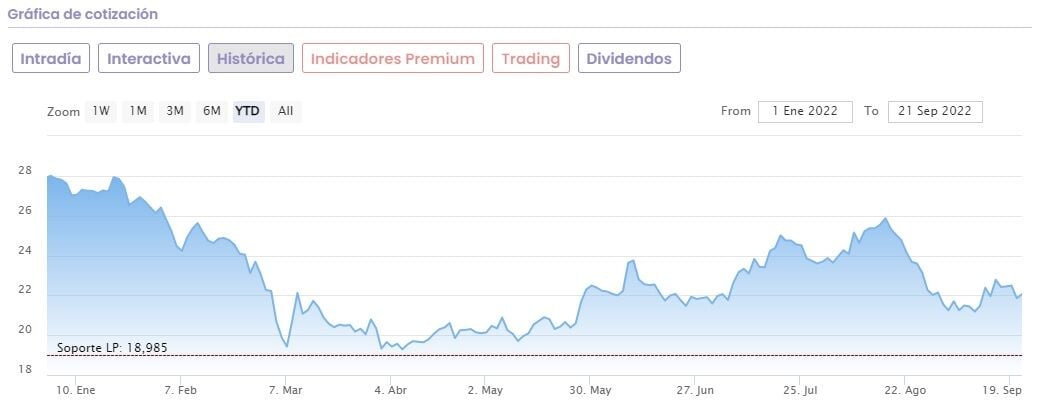The image size is (1039, 409).
Task: Zoom chart to 6M
Action: pyautogui.click(x=212, y=111)
